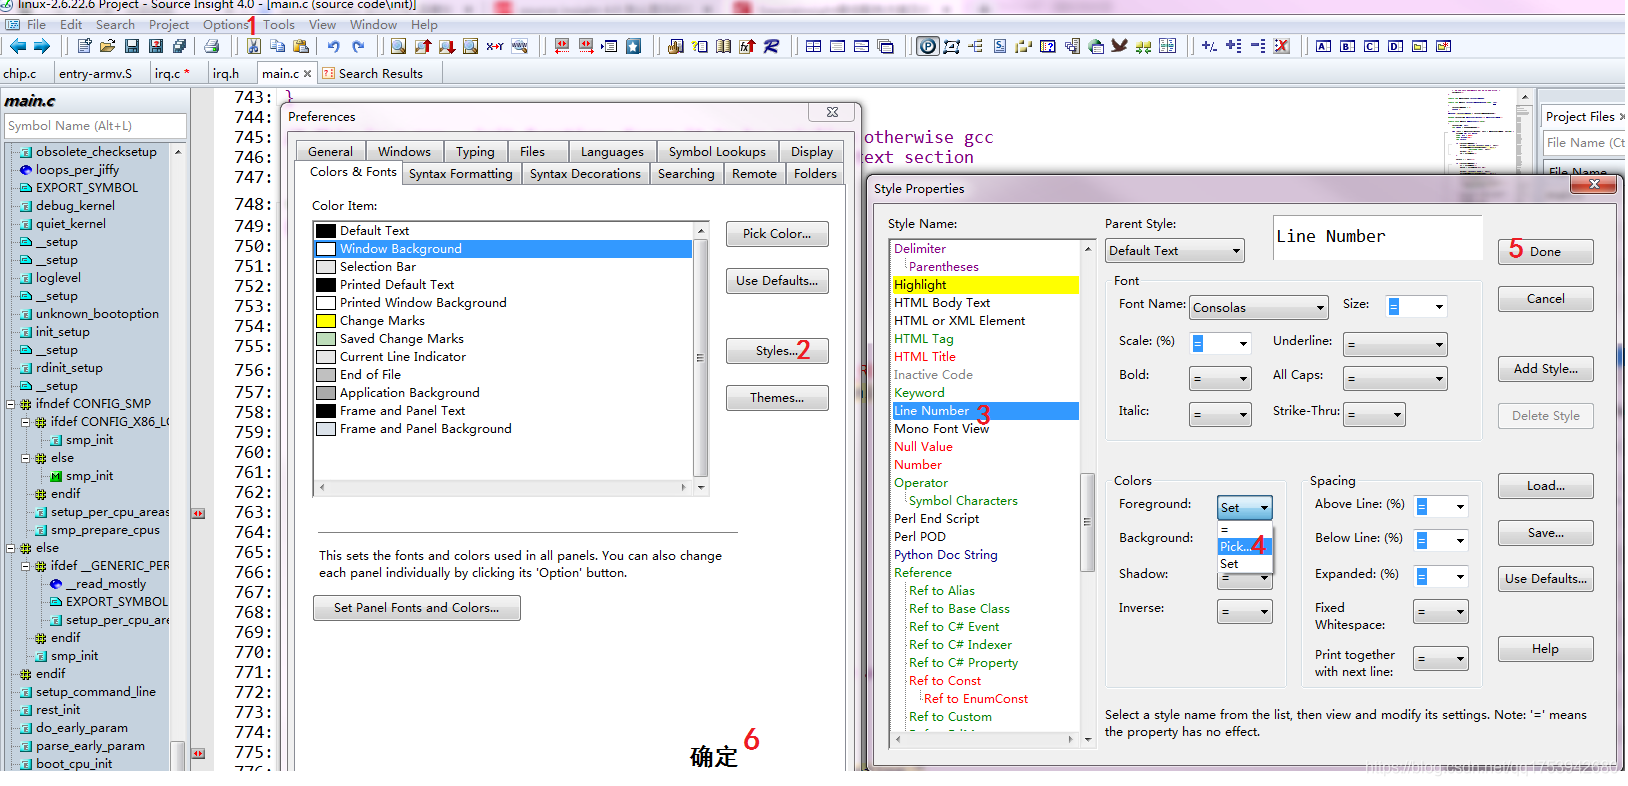Viewport: 1628px width, 786px height.
Task: Go back with the blue left arrow
Action: point(18,46)
